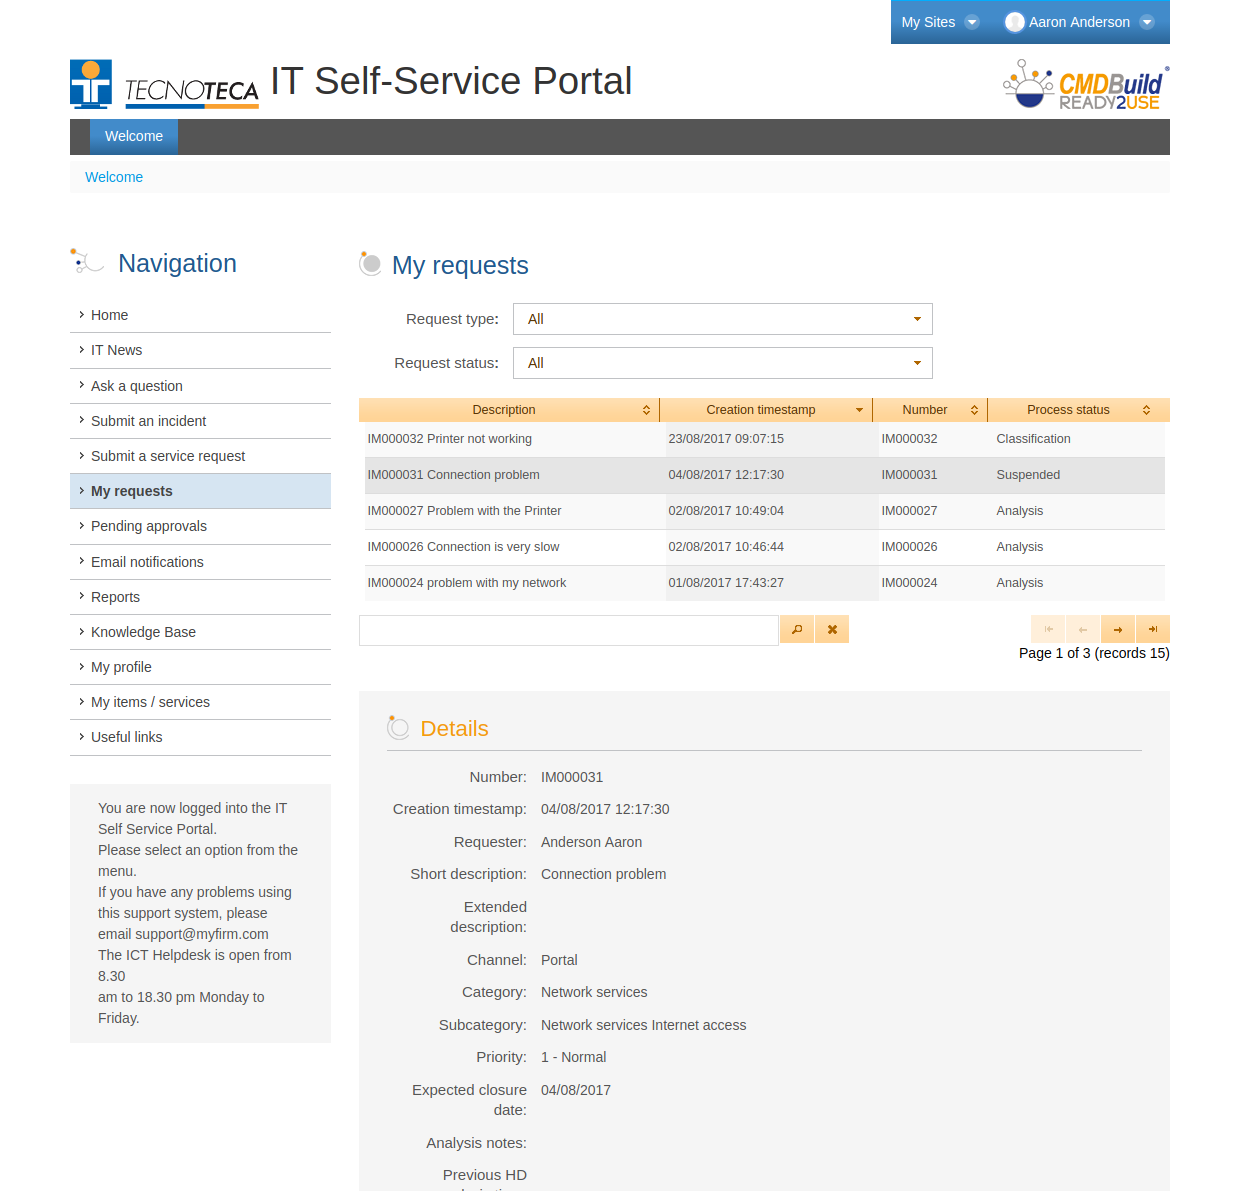
Task: Open Pending approvals in navigation
Action: click(x=148, y=526)
